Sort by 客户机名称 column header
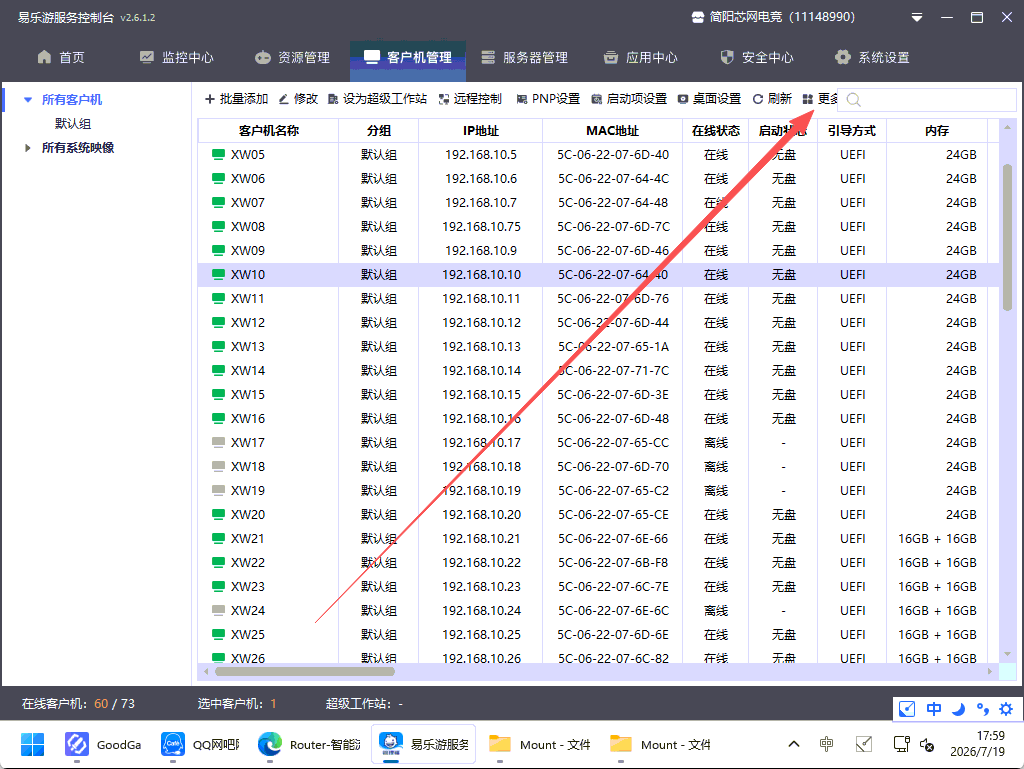 (x=268, y=131)
